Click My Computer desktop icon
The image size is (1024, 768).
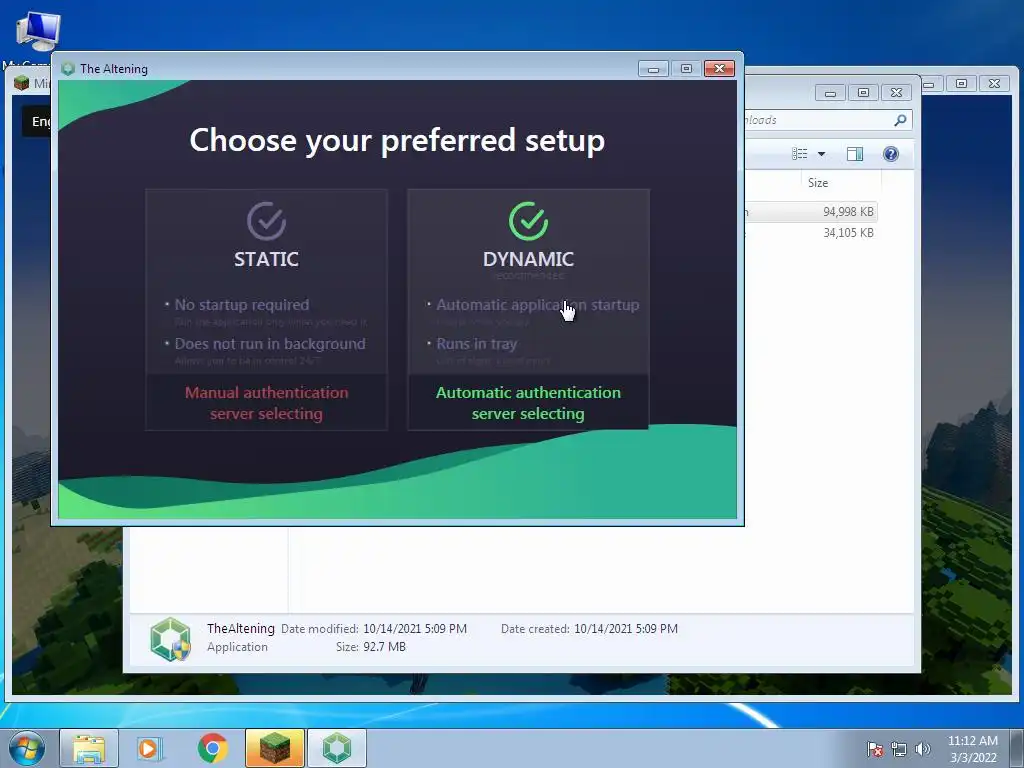pyautogui.click(x=38, y=31)
